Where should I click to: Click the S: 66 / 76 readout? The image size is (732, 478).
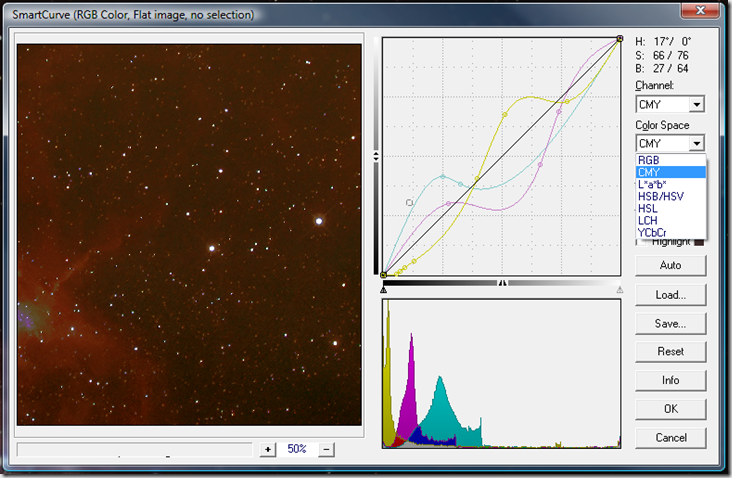pyautogui.click(x=662, y=55)
